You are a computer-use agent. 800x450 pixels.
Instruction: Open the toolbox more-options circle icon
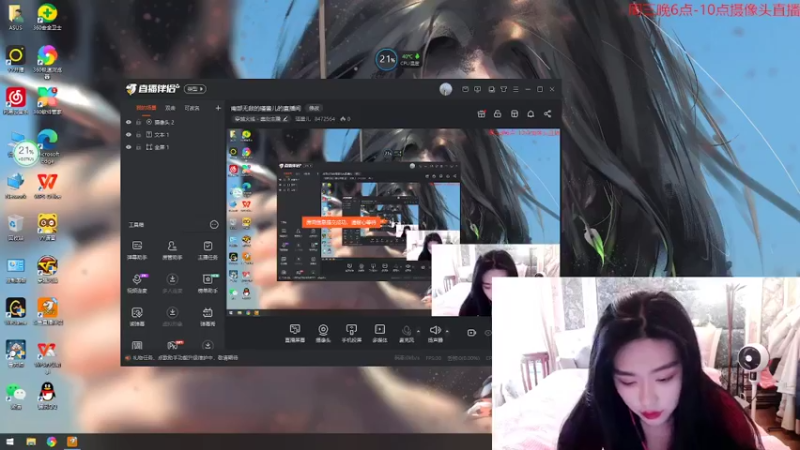(x=214, y=224)
